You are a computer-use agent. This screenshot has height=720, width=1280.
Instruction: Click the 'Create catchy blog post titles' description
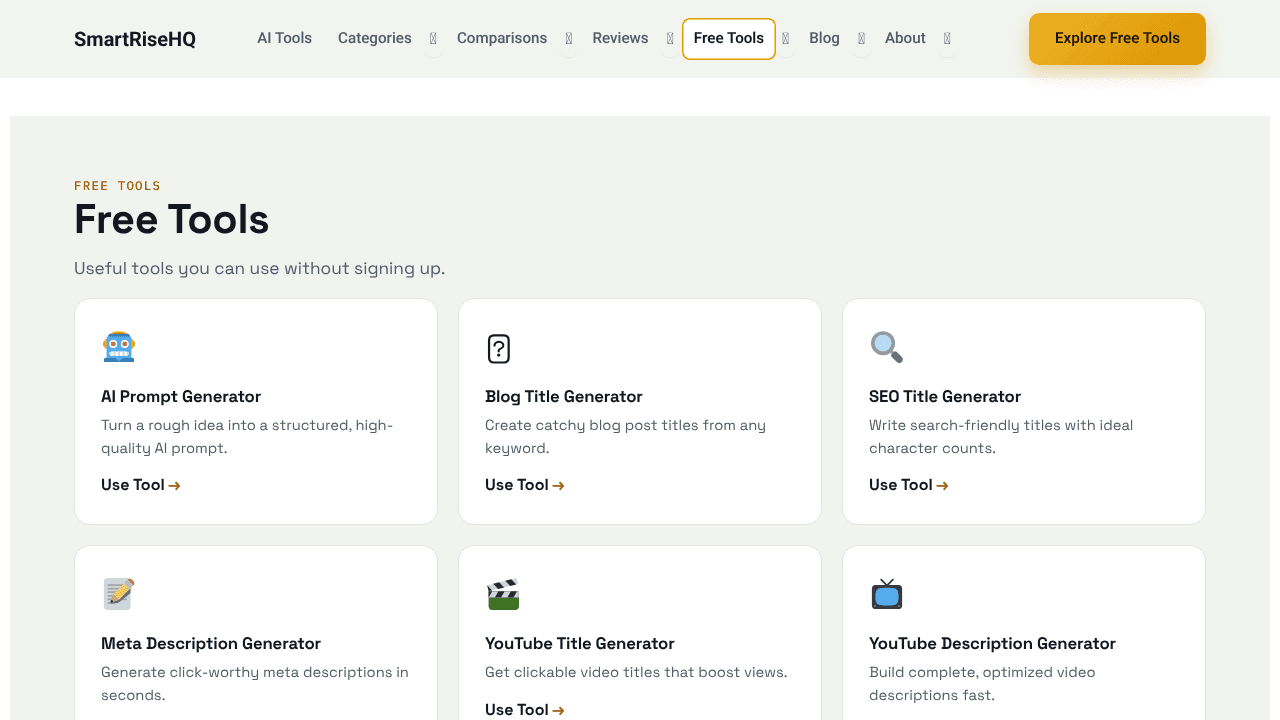(625, 437)
